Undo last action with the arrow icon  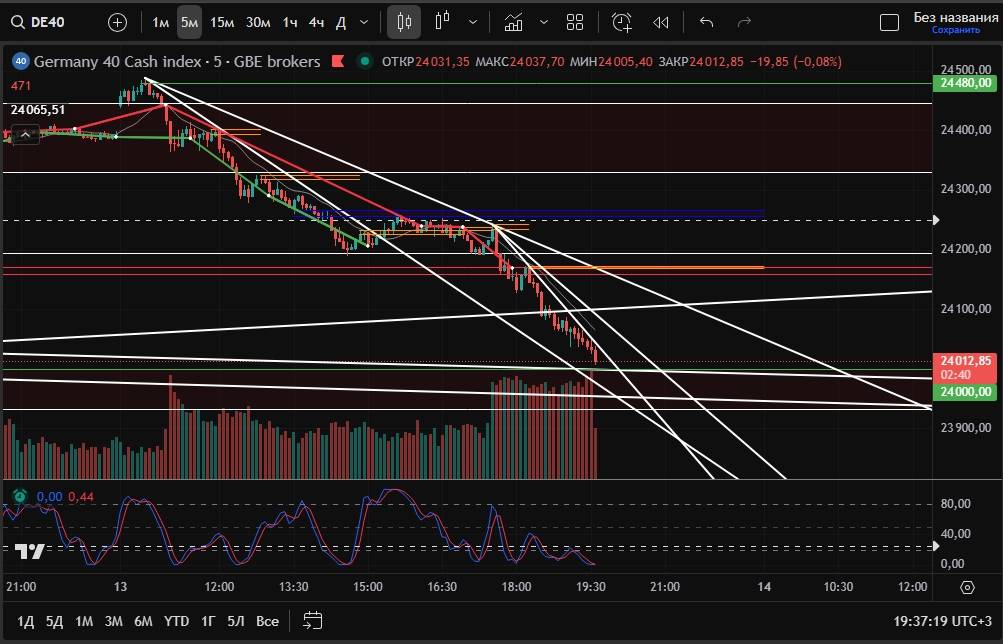(x=707, y=22)
